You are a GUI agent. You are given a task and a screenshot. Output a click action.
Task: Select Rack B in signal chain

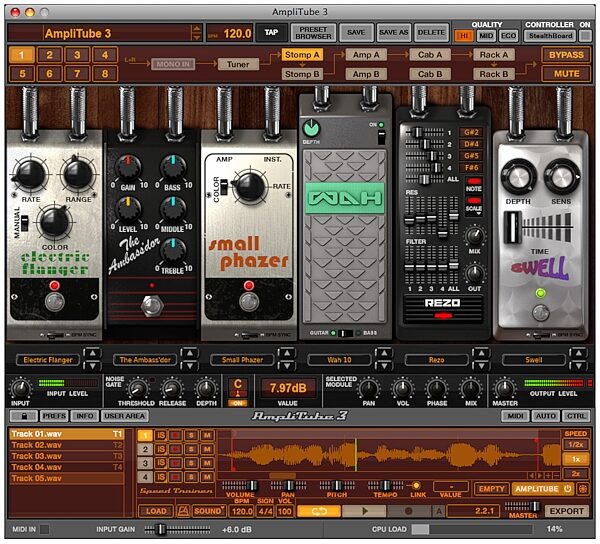(494, 74)
